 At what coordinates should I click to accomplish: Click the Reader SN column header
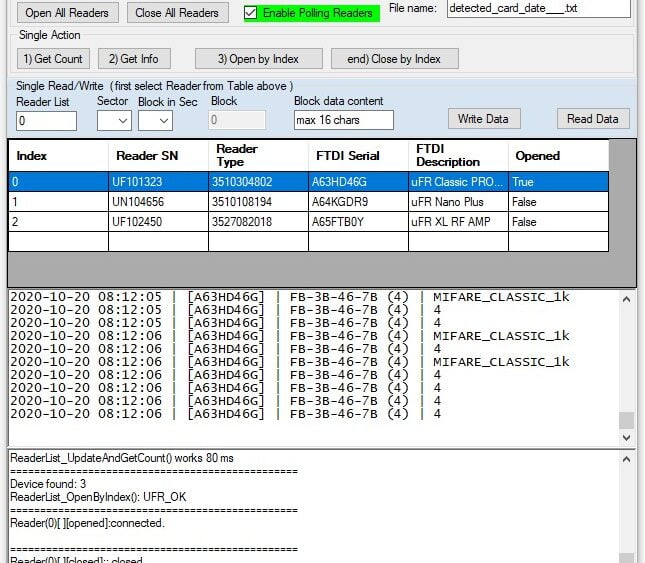158,156
